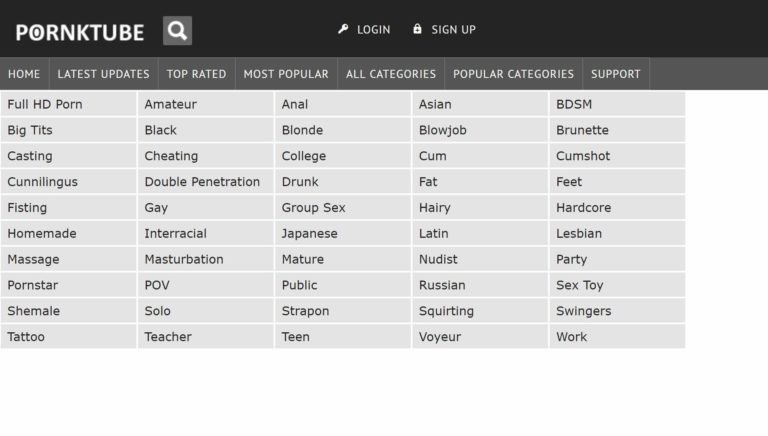Open the All Categories menu item
Image resolution: width=768 pixels, height=436 pixels.
[x=391, y=74]
